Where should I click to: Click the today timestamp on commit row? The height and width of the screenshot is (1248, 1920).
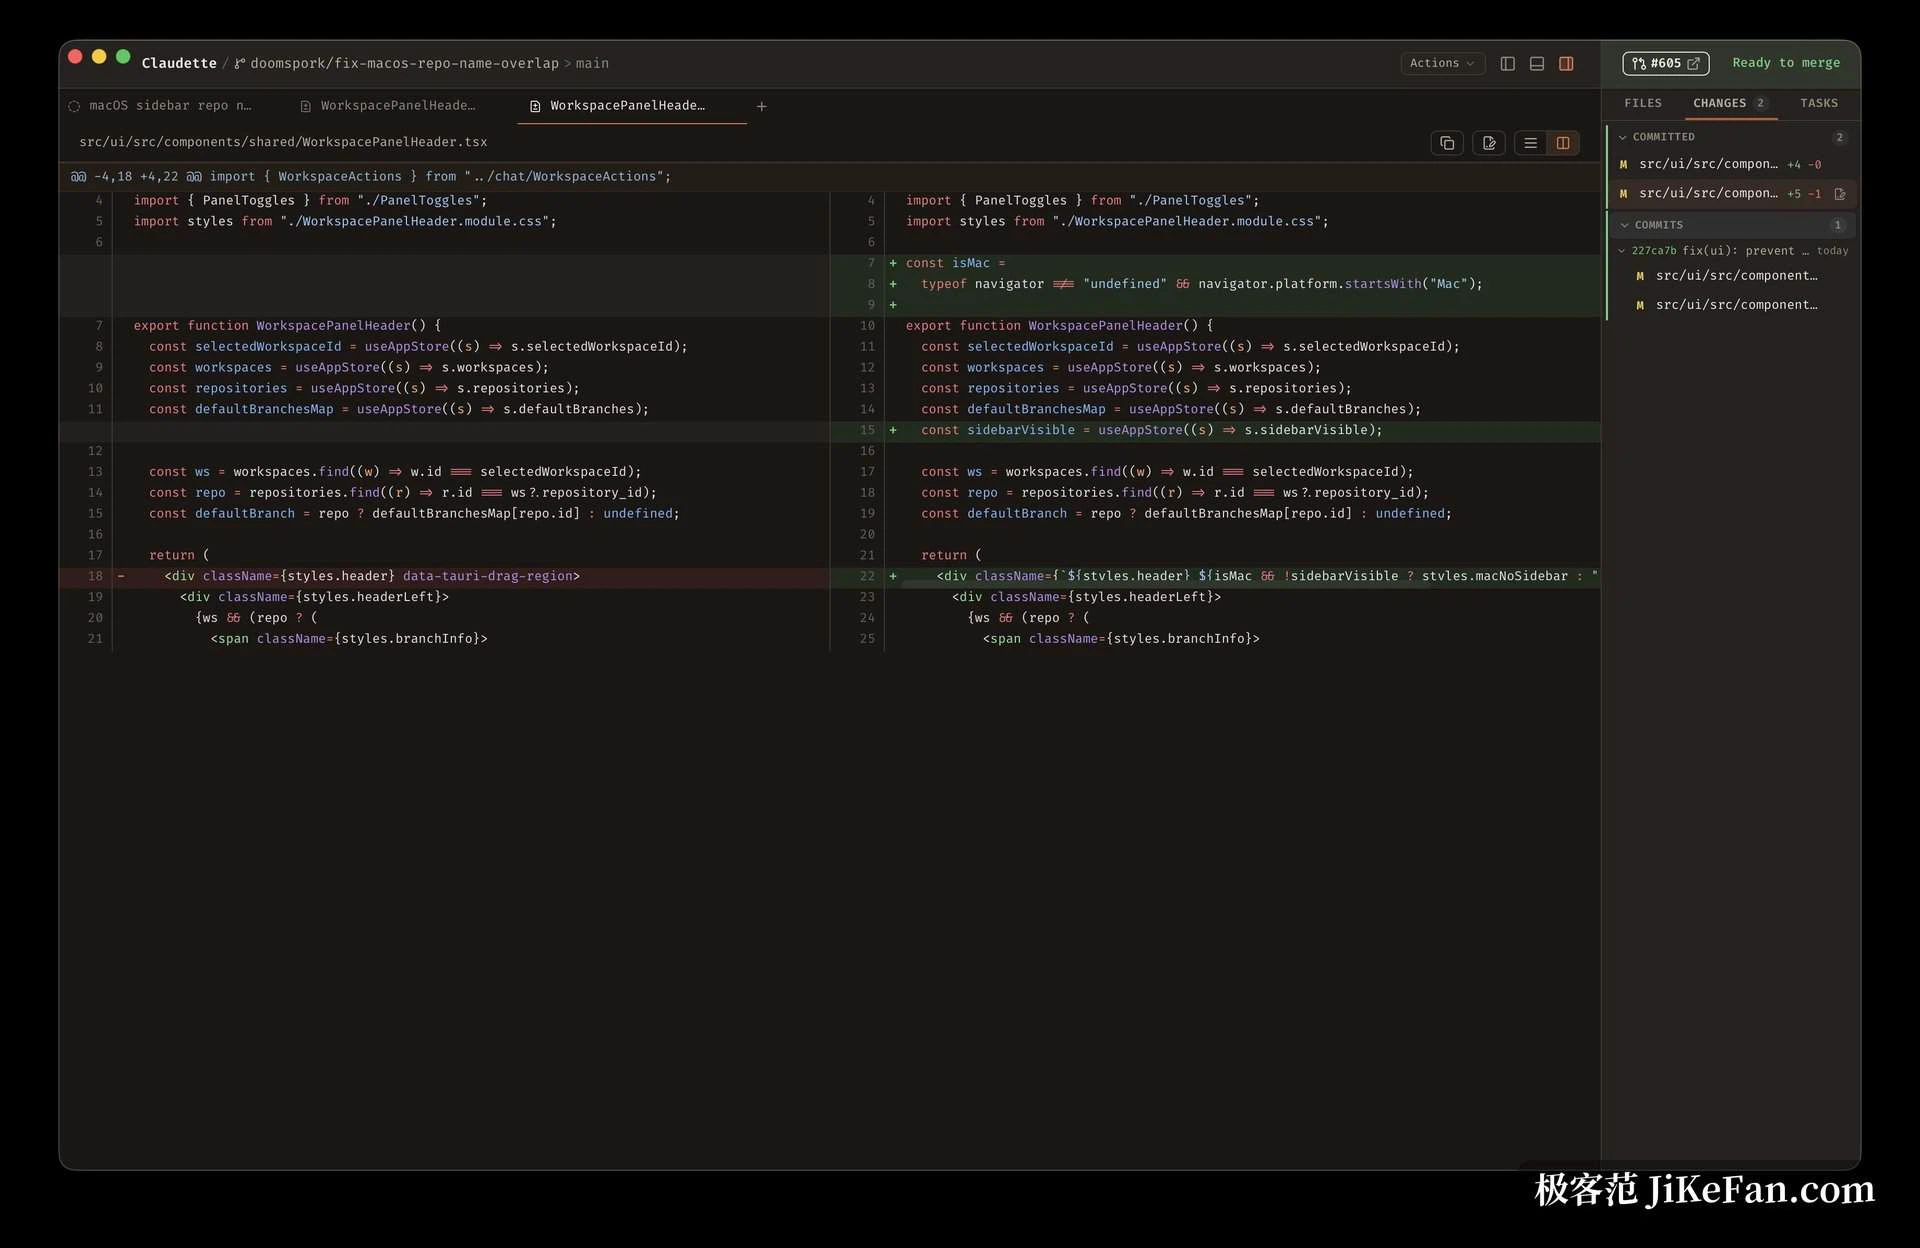point(1832,251)
